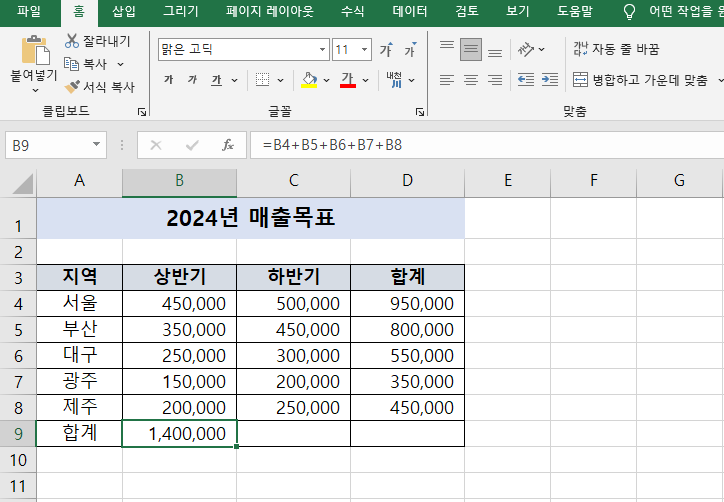Click the Paste clipboard icon
Image resolution: width=724 pixels, height=502 pixels.
tap(35, 50)
